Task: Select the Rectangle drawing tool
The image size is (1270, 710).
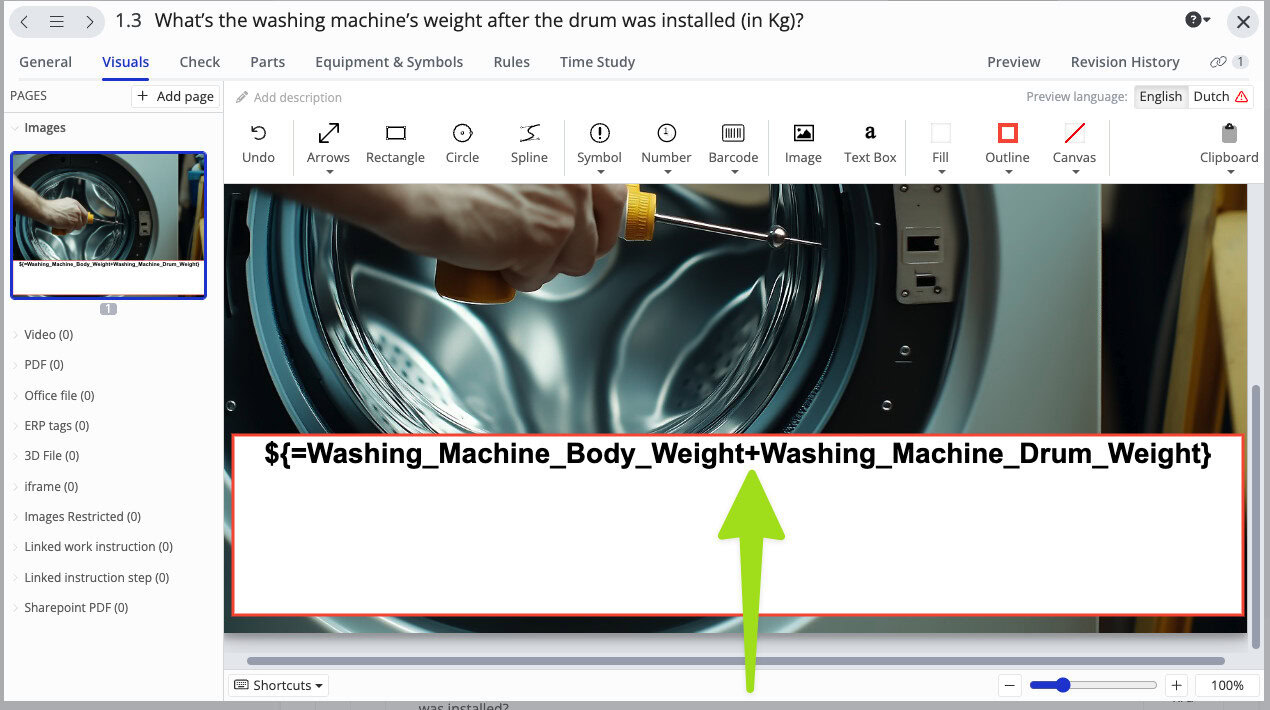Action: (x=395, y=143)
